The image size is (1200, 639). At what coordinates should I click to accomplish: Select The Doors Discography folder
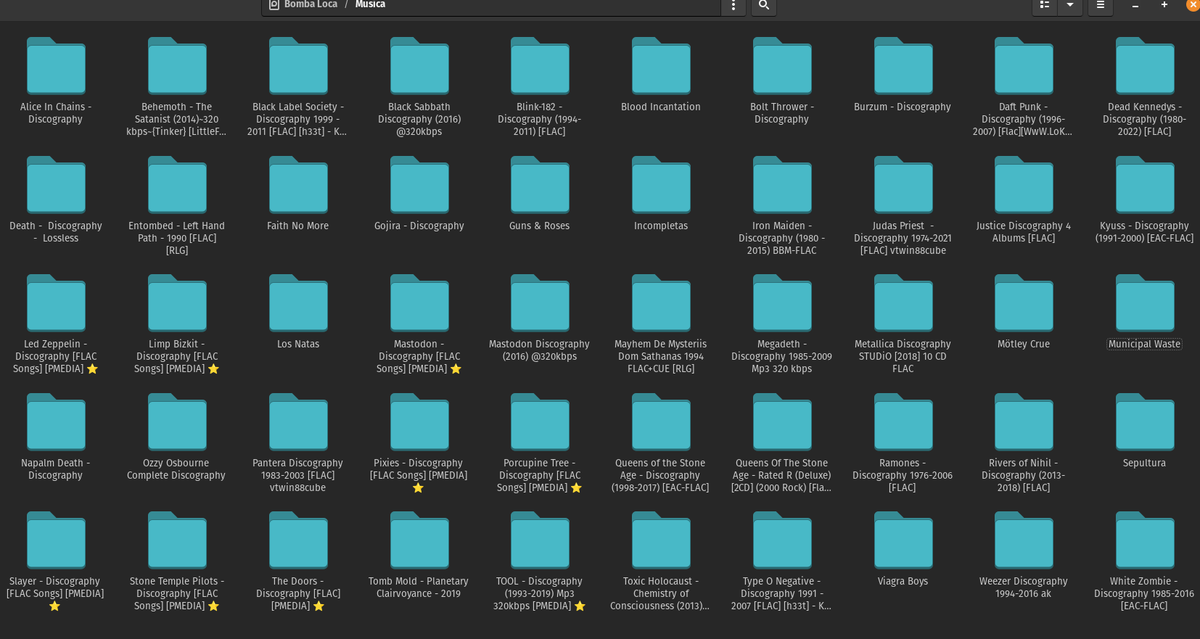click(x=298, y=540)
